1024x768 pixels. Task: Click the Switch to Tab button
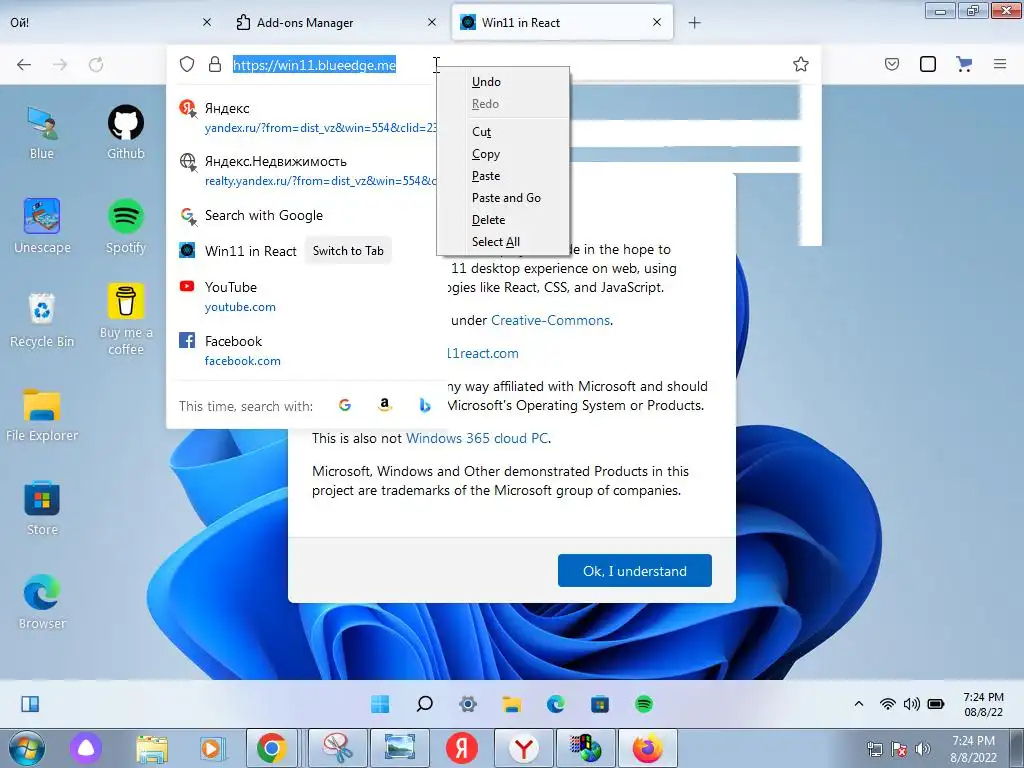click(x=348, y=251)
